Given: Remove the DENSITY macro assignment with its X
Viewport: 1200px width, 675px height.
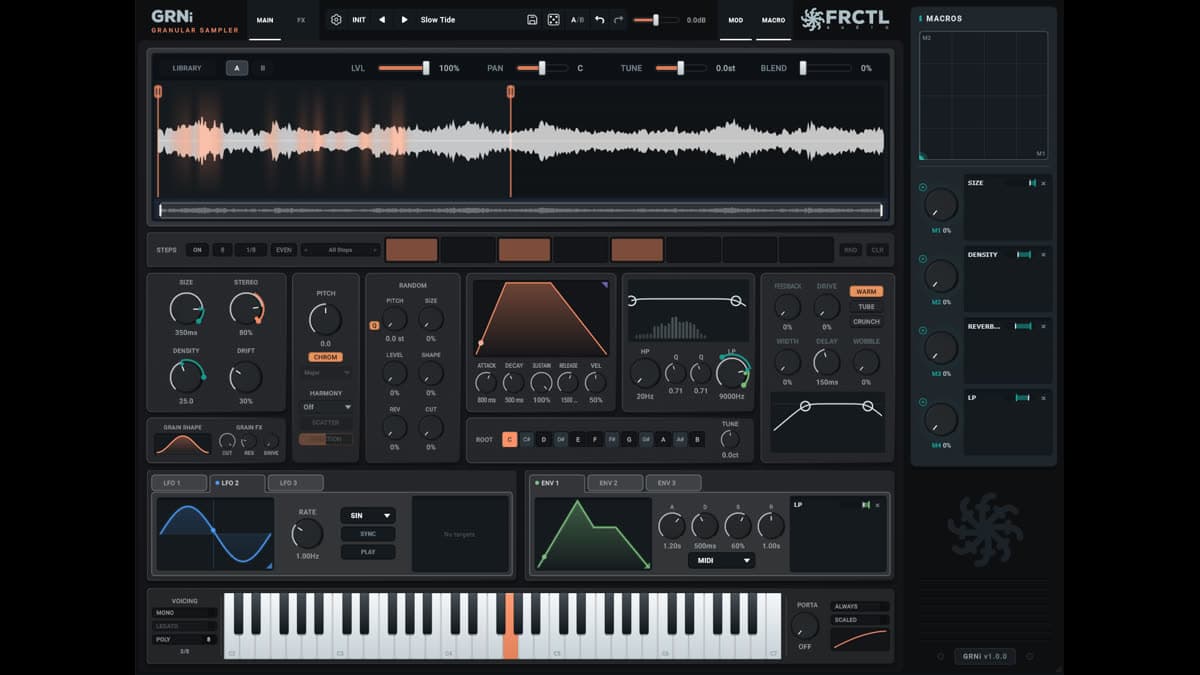Looking at the screenshot, I should pos(1043,255).
